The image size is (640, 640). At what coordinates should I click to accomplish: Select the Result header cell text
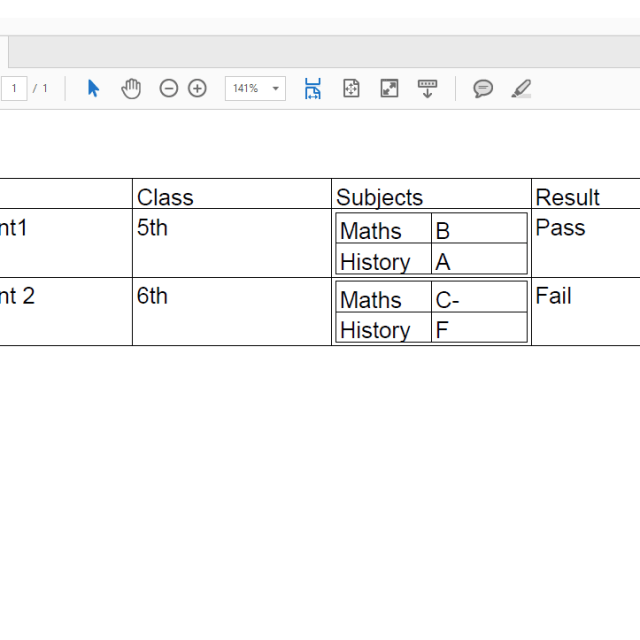(x=567, y=198)
